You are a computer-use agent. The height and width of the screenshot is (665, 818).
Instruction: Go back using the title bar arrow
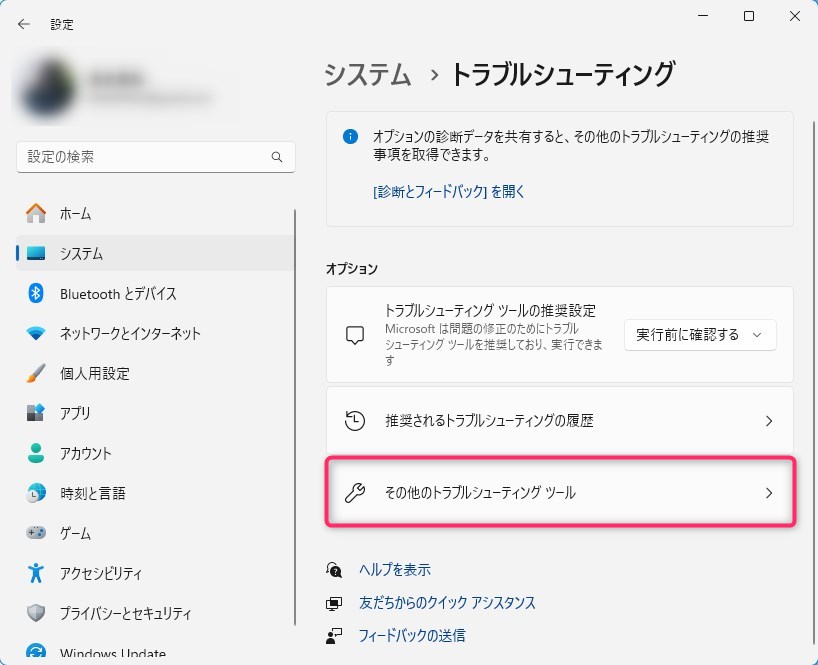[24, 24]
